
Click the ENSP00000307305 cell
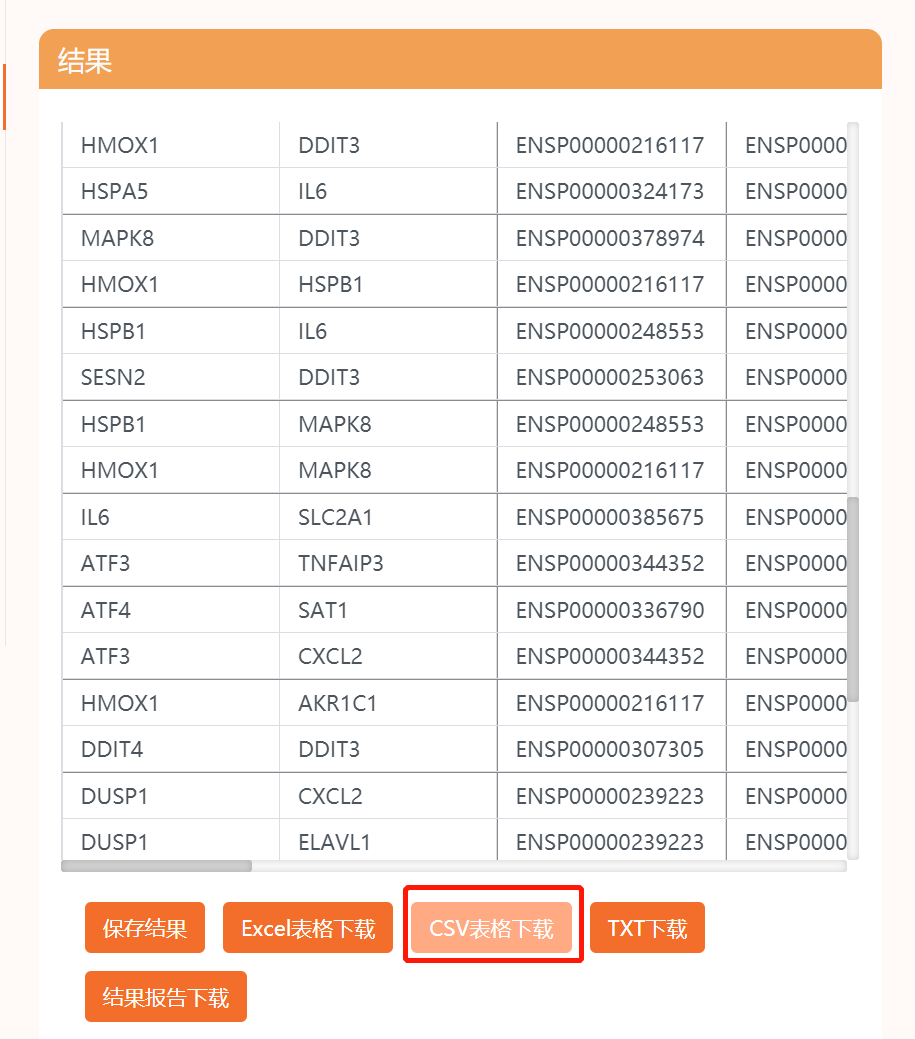coord(610,749)
